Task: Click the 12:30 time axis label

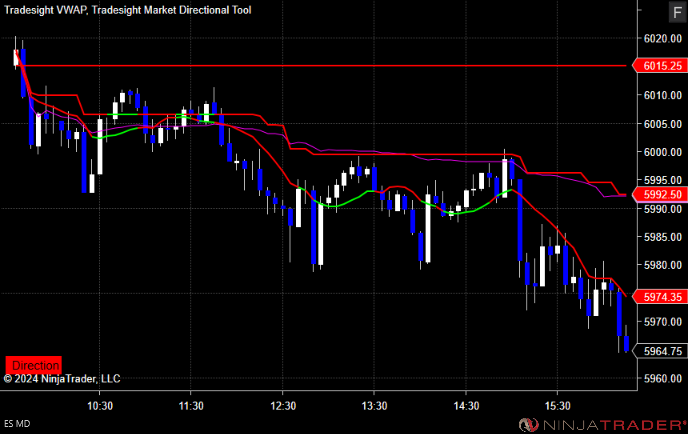Action: [283, 406]
